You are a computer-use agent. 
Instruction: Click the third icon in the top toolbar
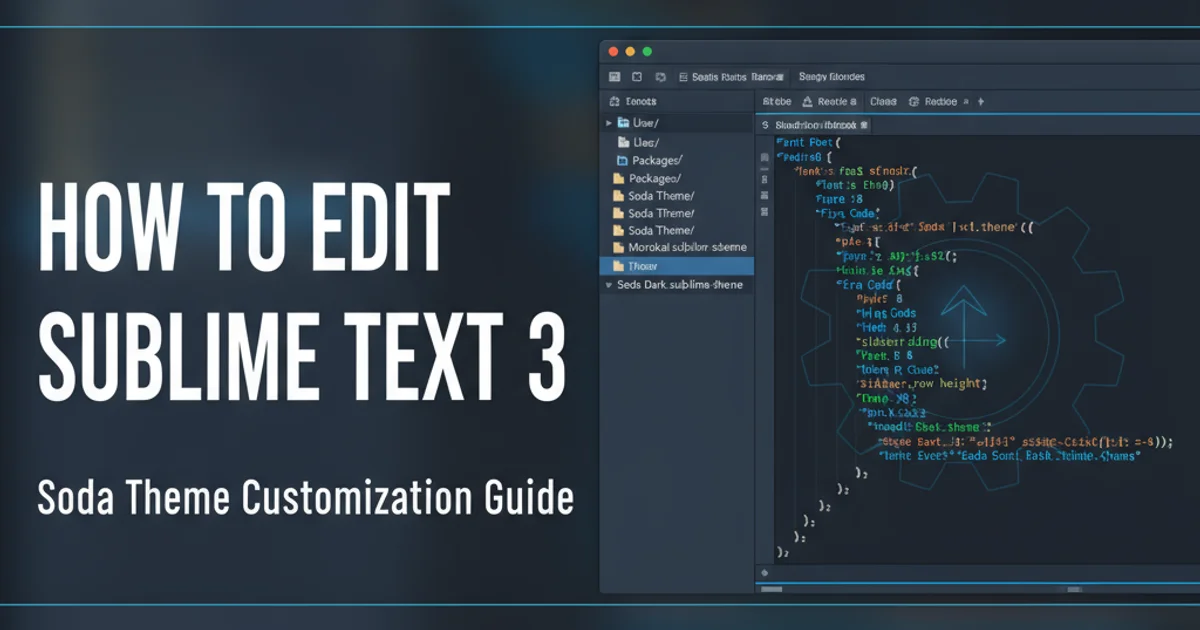tap(660, 77)
